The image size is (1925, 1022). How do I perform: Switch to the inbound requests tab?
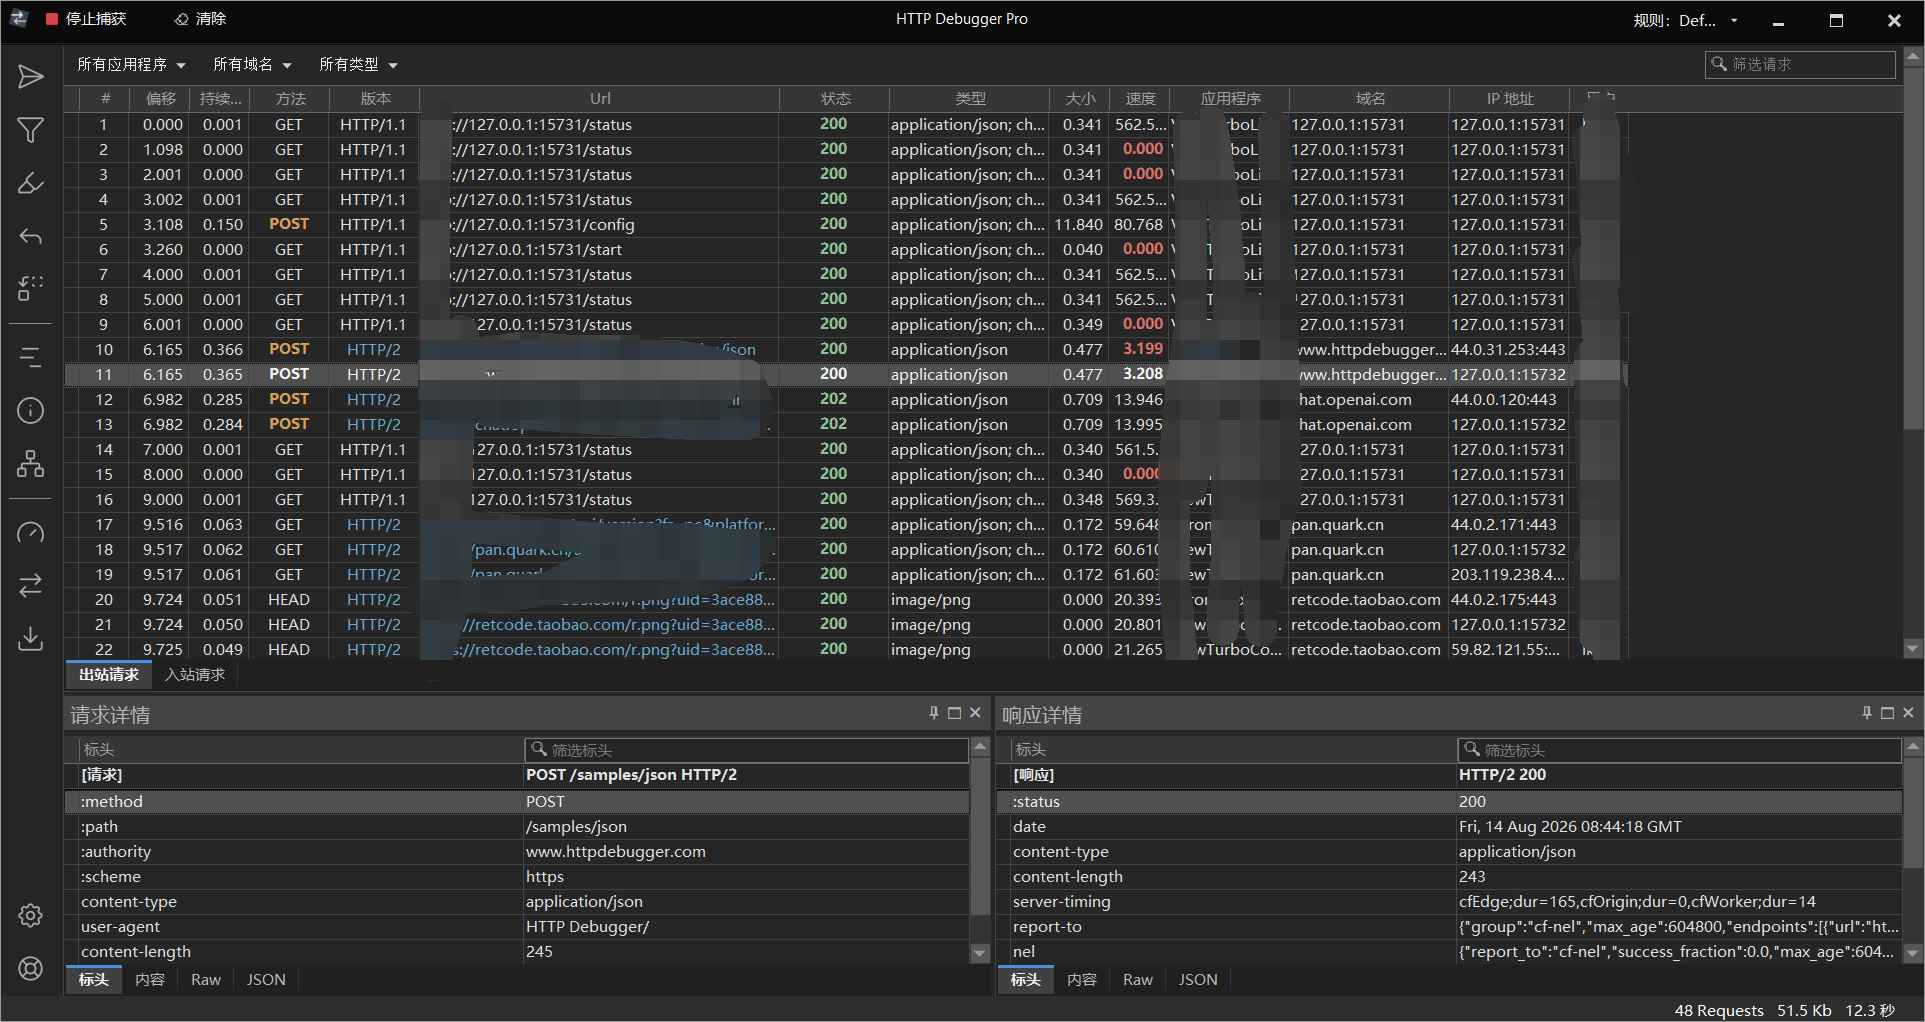pyautogui.click(x=195, y=675)
